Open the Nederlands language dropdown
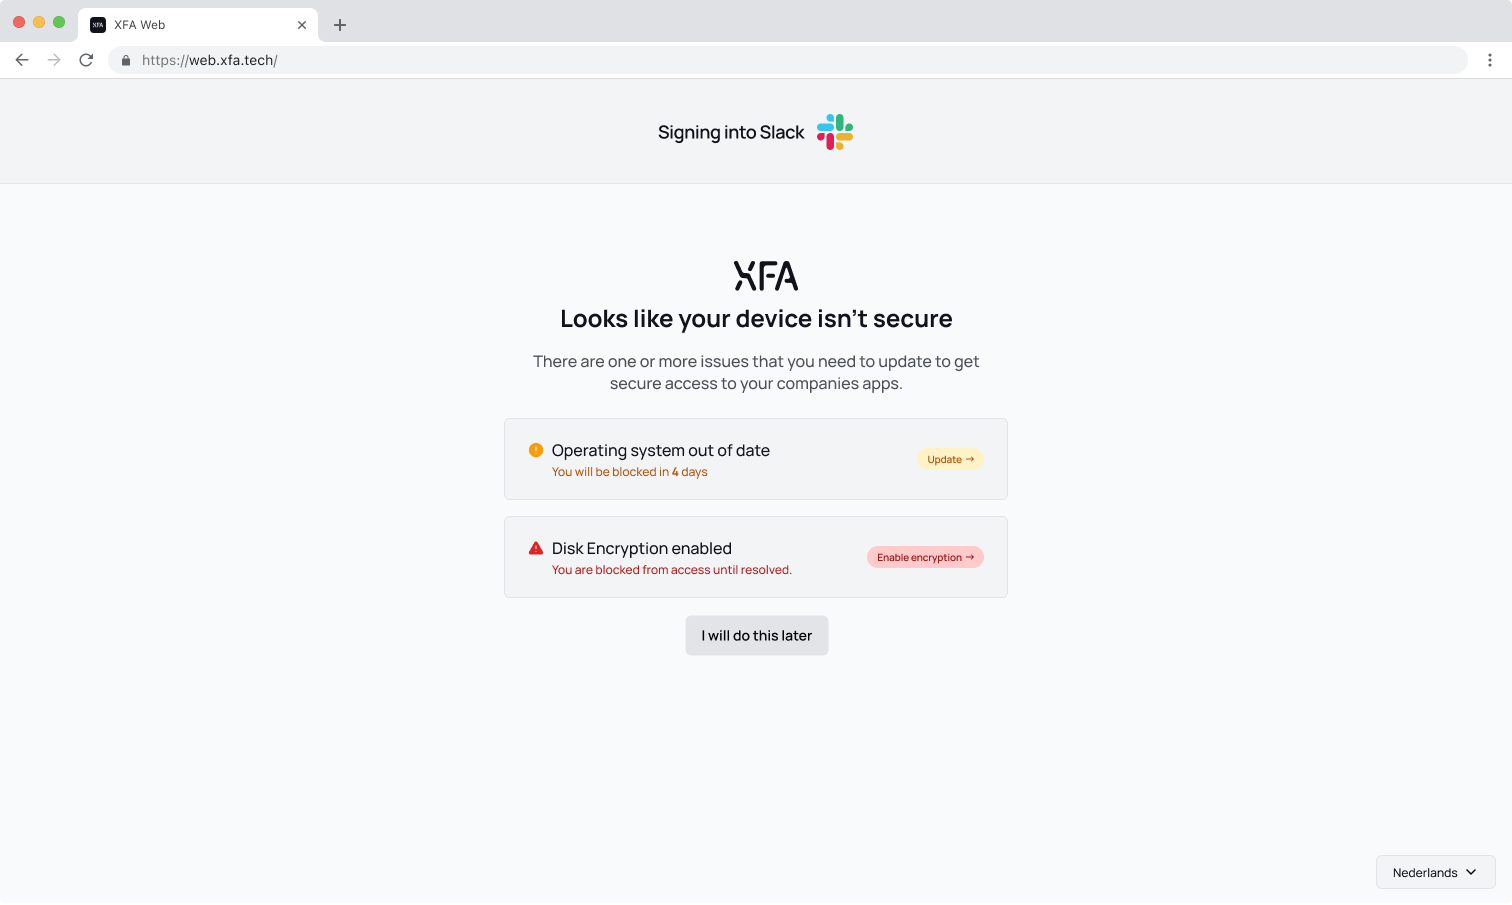Image resolution: width=1512 pixels, height=905 pixels. pos(1436,872)
